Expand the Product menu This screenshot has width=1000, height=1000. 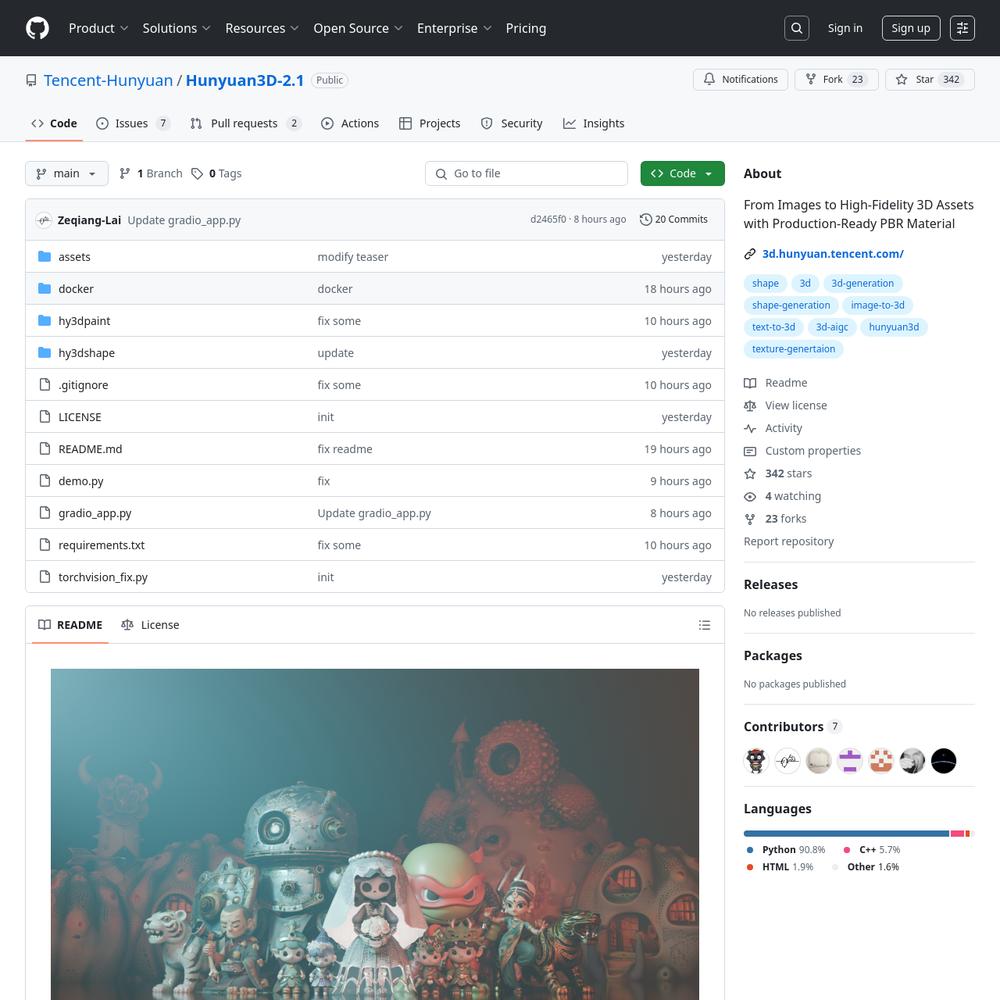tap(98, 28)
